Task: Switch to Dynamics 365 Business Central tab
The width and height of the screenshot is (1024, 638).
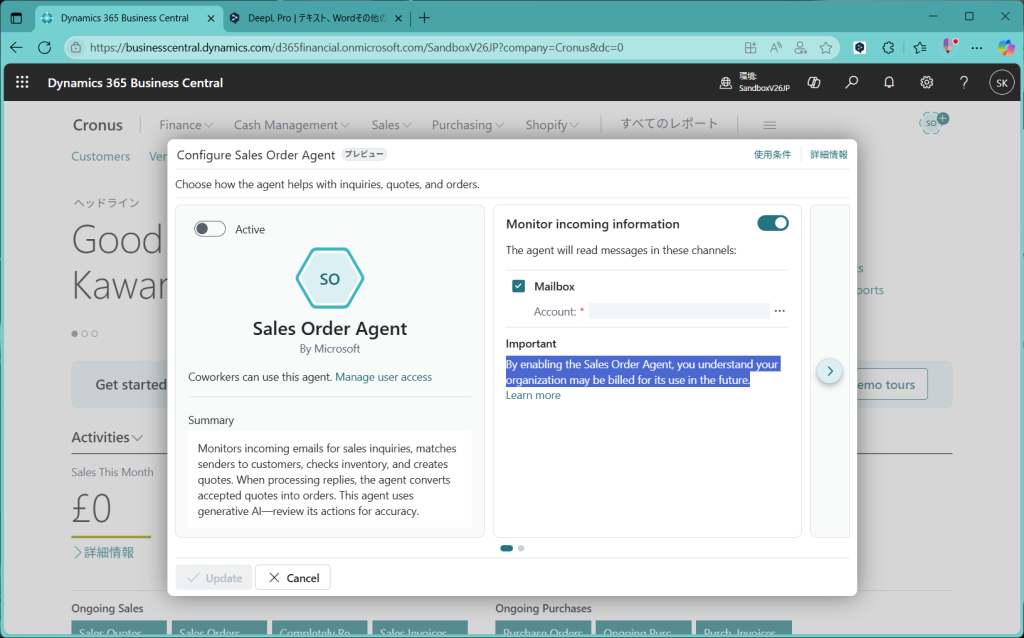Action: pyautogui.click(x=127, y=18)
